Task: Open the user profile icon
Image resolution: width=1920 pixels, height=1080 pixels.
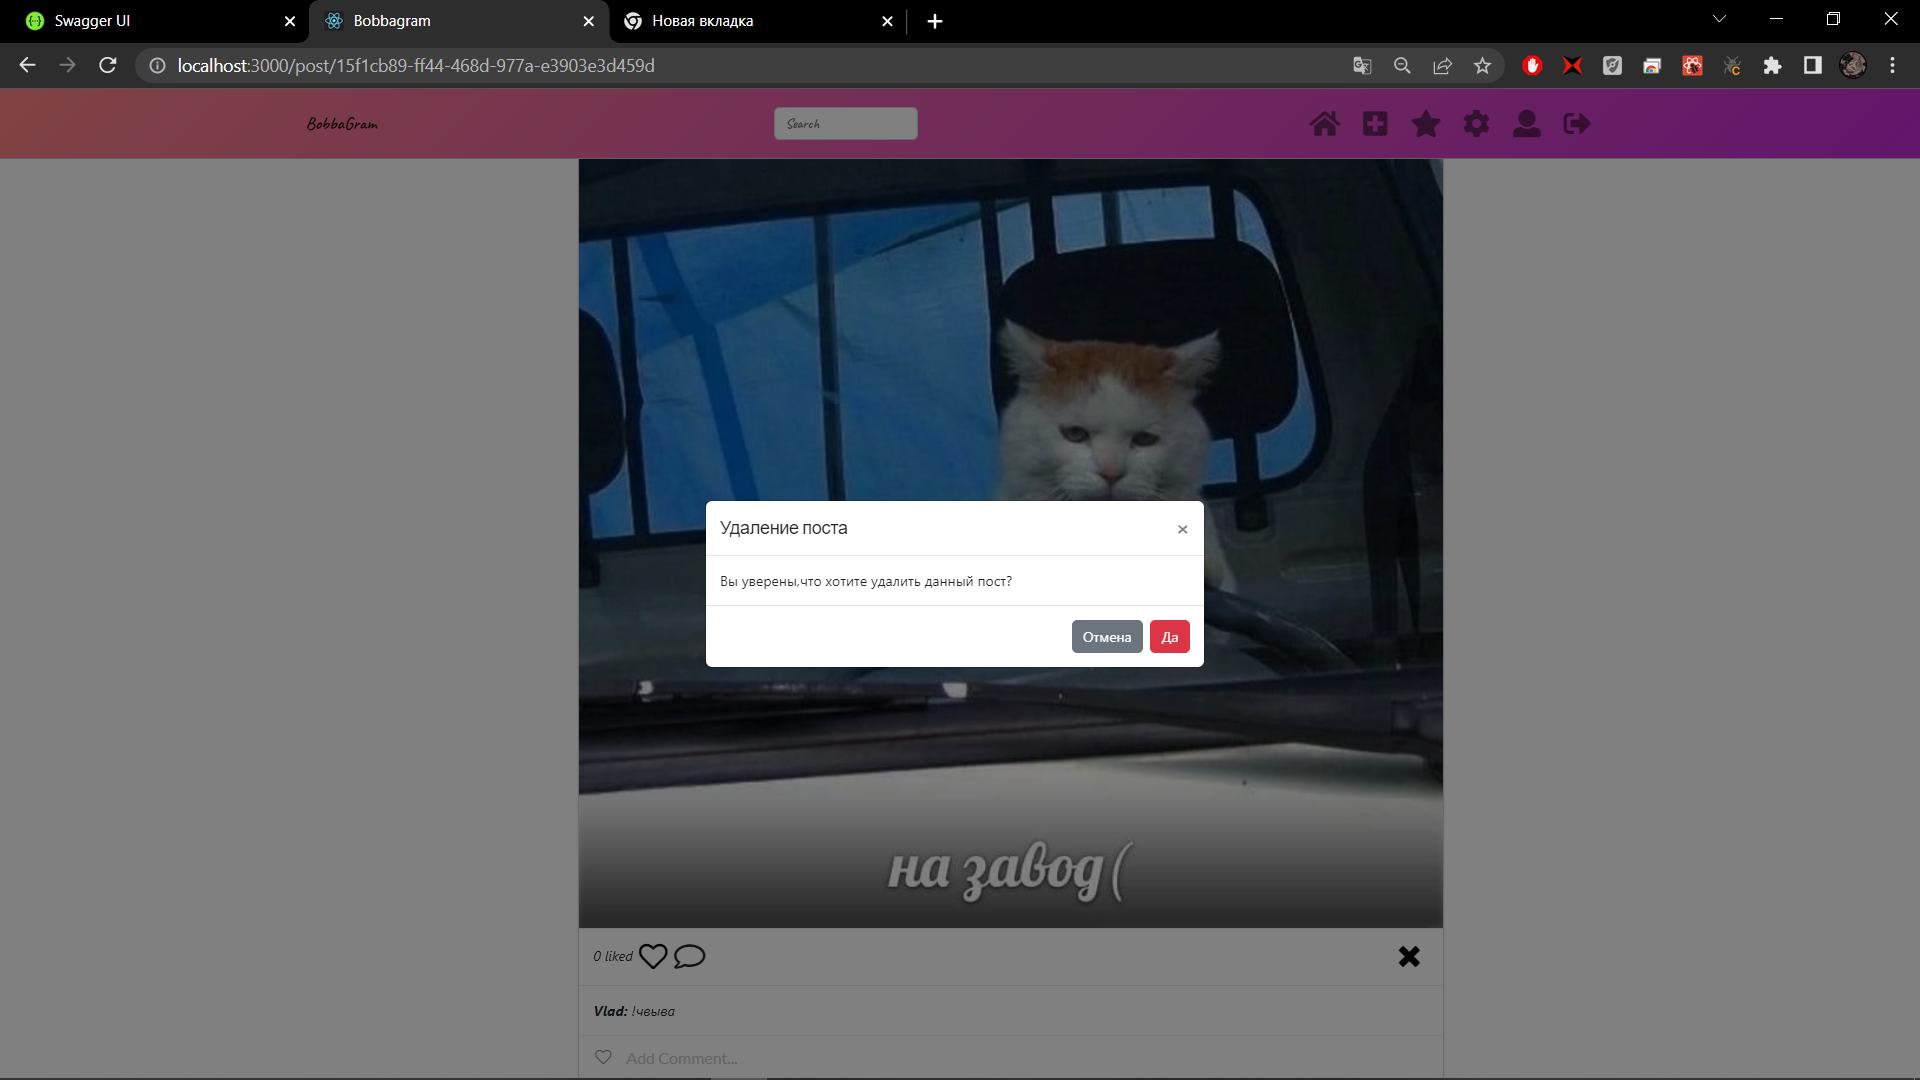Action: pos(1526,124)
